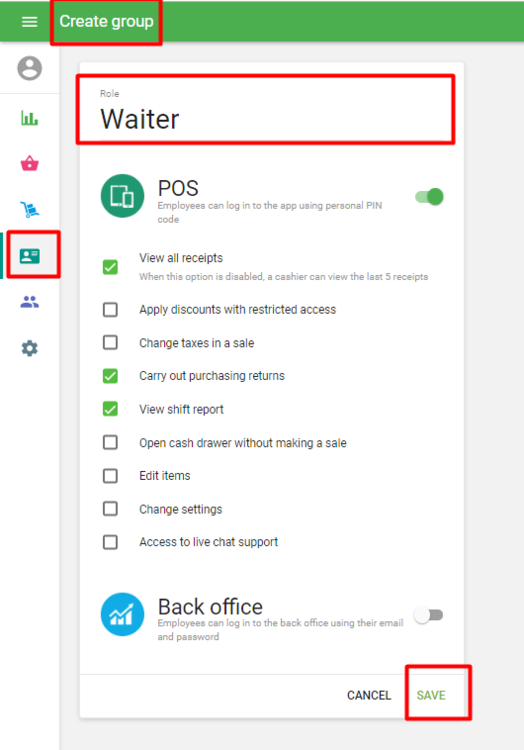Viewport: 524px width, 750px height.
Task: Uncheck Carry out purchasing returns
Action: pos(110,376)
